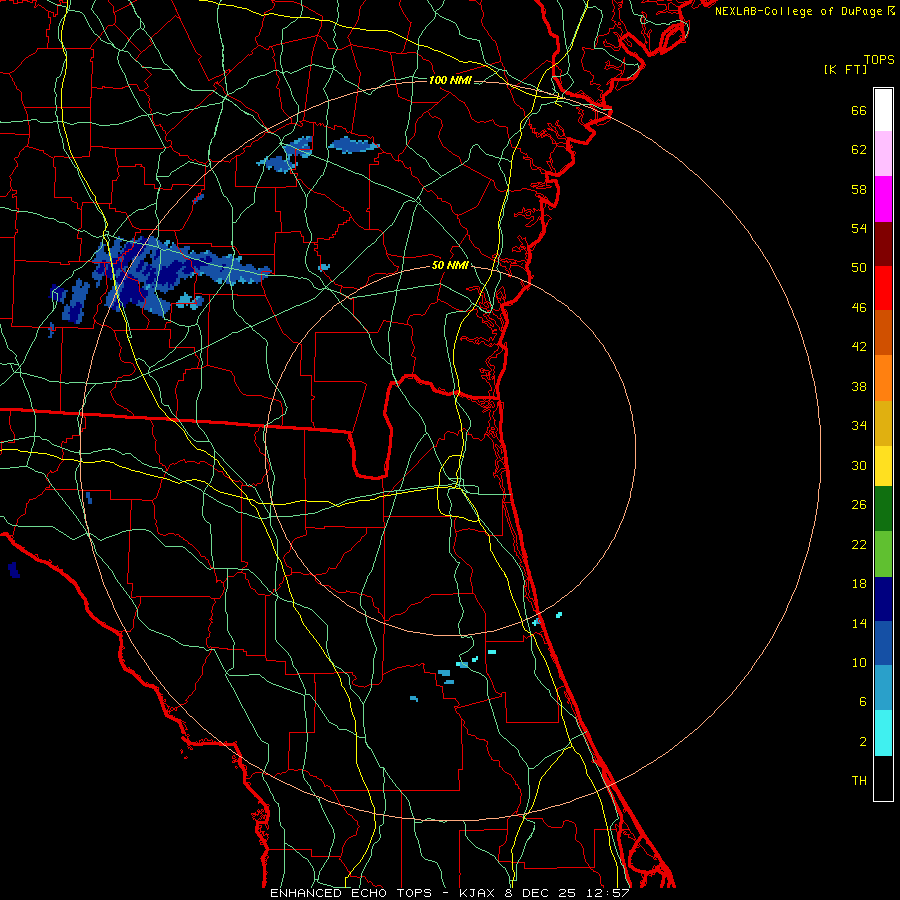Screen dimensions: 900x900
Task: Click the orange 42 legend swatch
Action: [x=883, y=378]
